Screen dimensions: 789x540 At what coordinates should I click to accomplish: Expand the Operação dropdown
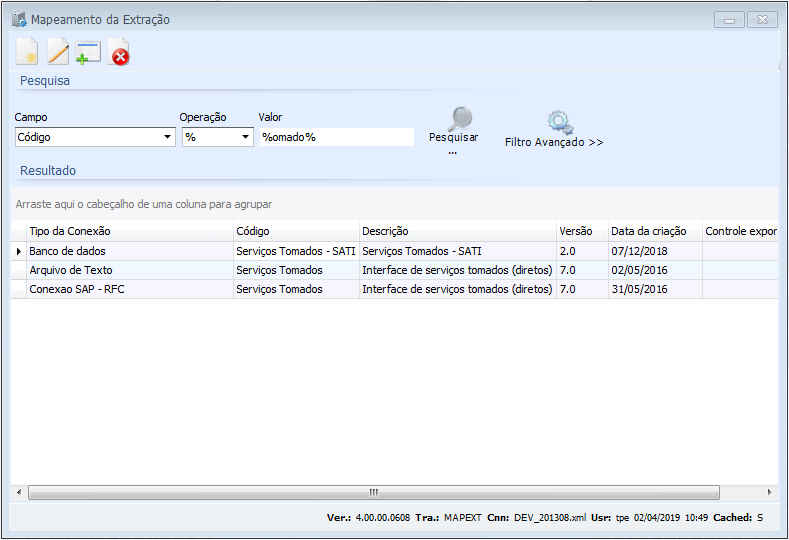coord(246,138)
